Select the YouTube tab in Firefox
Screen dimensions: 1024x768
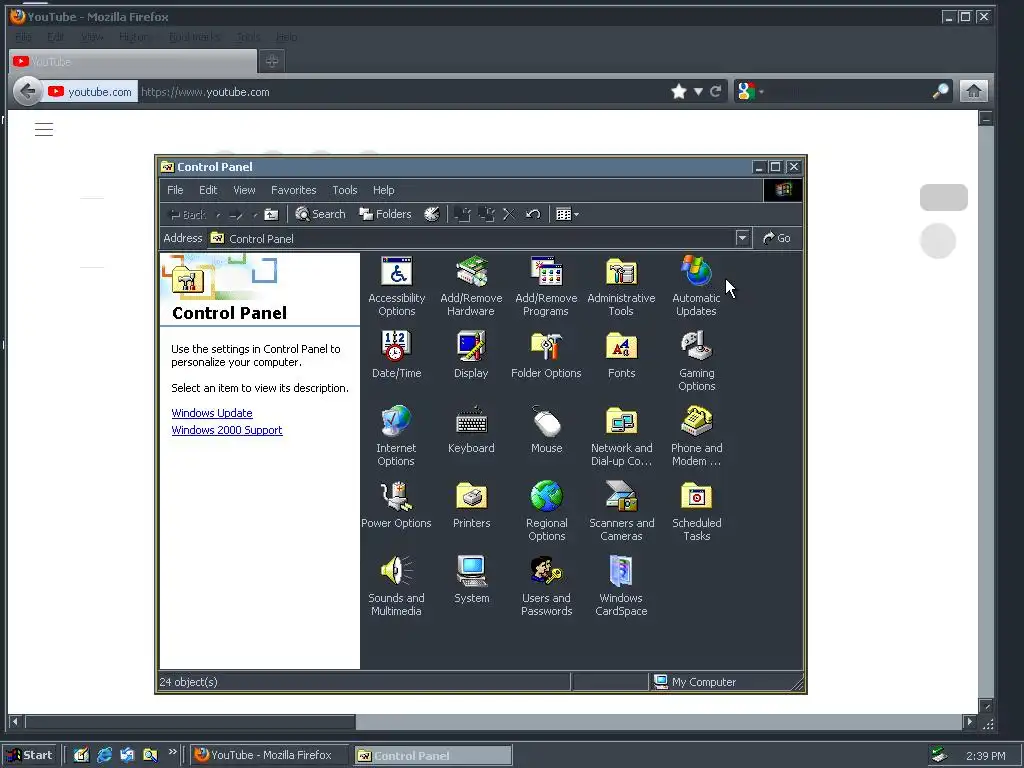click(133, 61)
